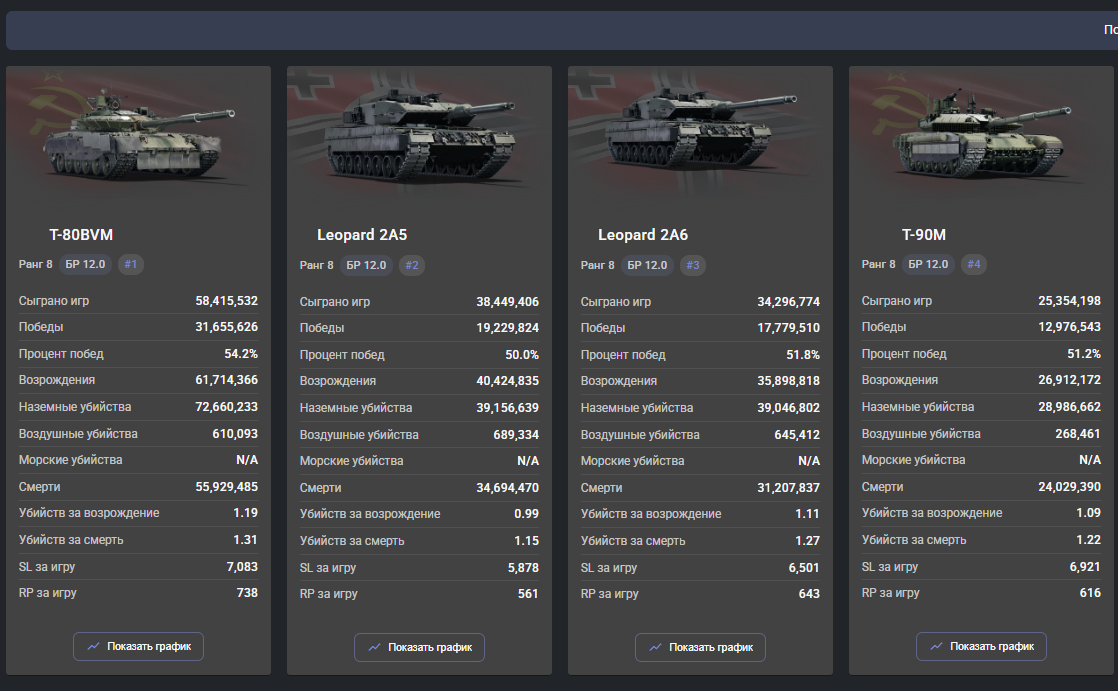Open the T-80BVM tank image

coord(138,135)
